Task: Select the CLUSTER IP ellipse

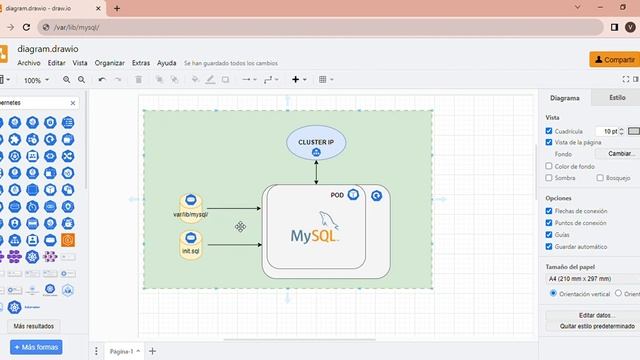Action: coord(316,142)
